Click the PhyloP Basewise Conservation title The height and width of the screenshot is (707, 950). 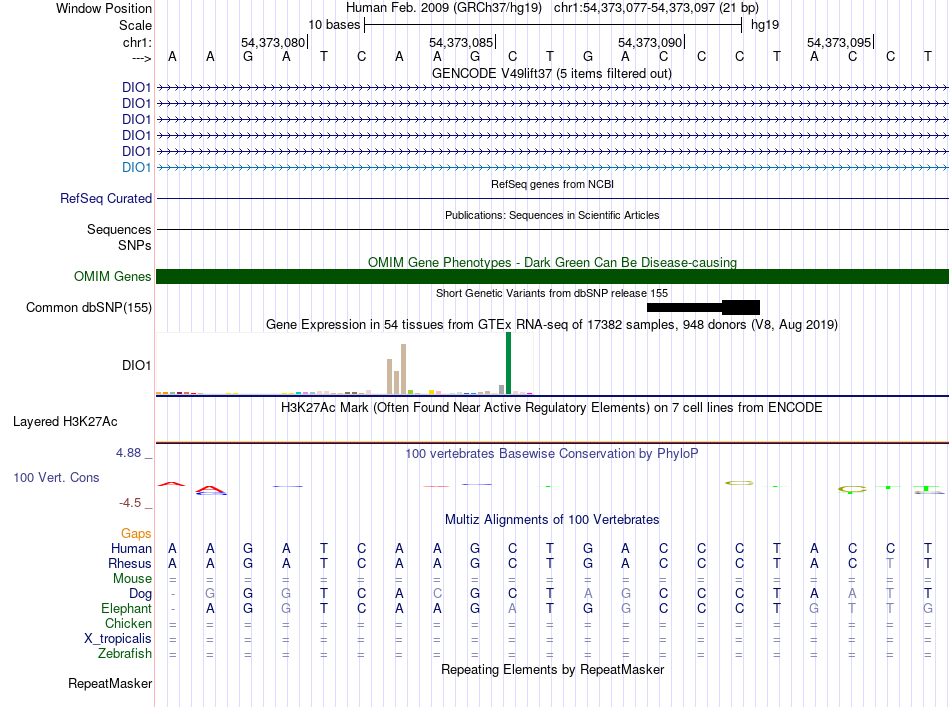(551, 453)
